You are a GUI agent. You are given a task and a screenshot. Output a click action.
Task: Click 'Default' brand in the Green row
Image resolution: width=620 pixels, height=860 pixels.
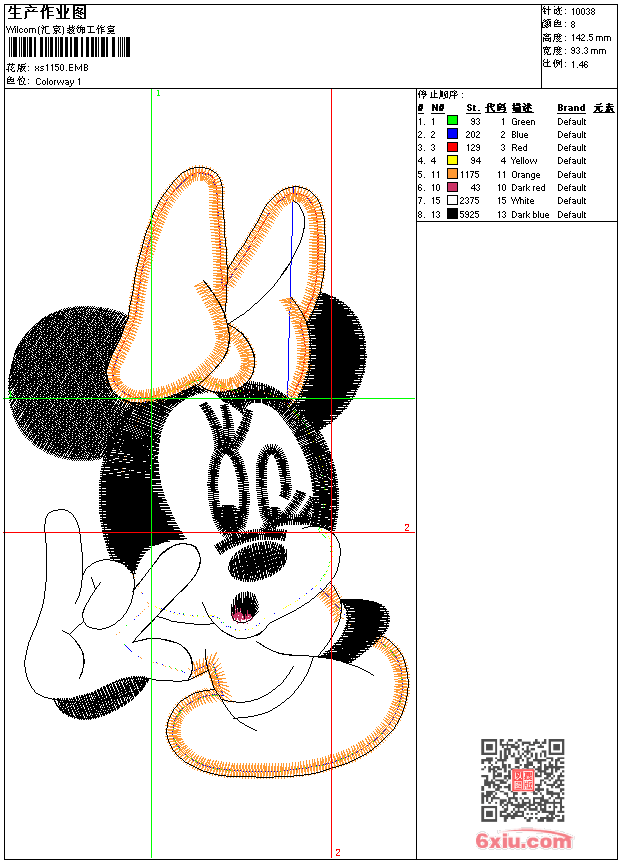tap(572, 122)
